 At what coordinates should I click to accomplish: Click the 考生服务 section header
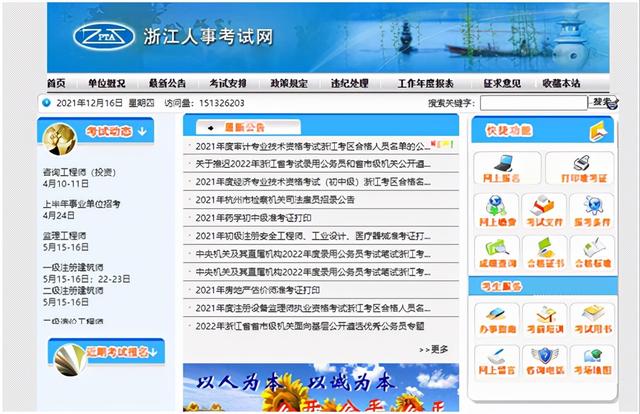tap(543, 286)
